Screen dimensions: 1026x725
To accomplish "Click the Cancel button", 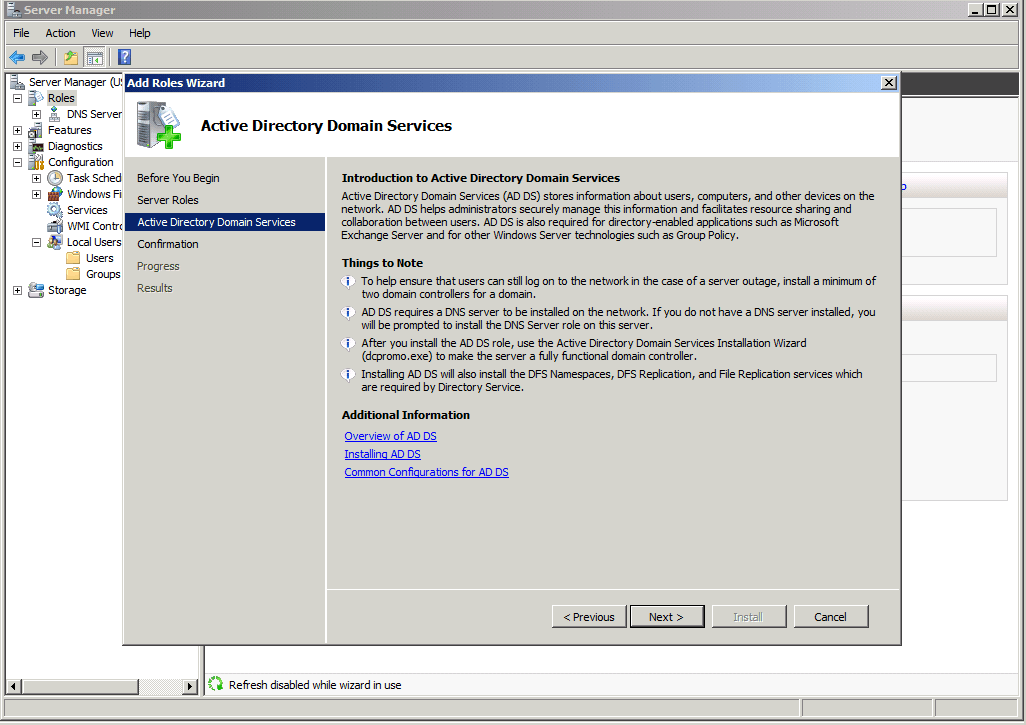I will coord(830,616).
